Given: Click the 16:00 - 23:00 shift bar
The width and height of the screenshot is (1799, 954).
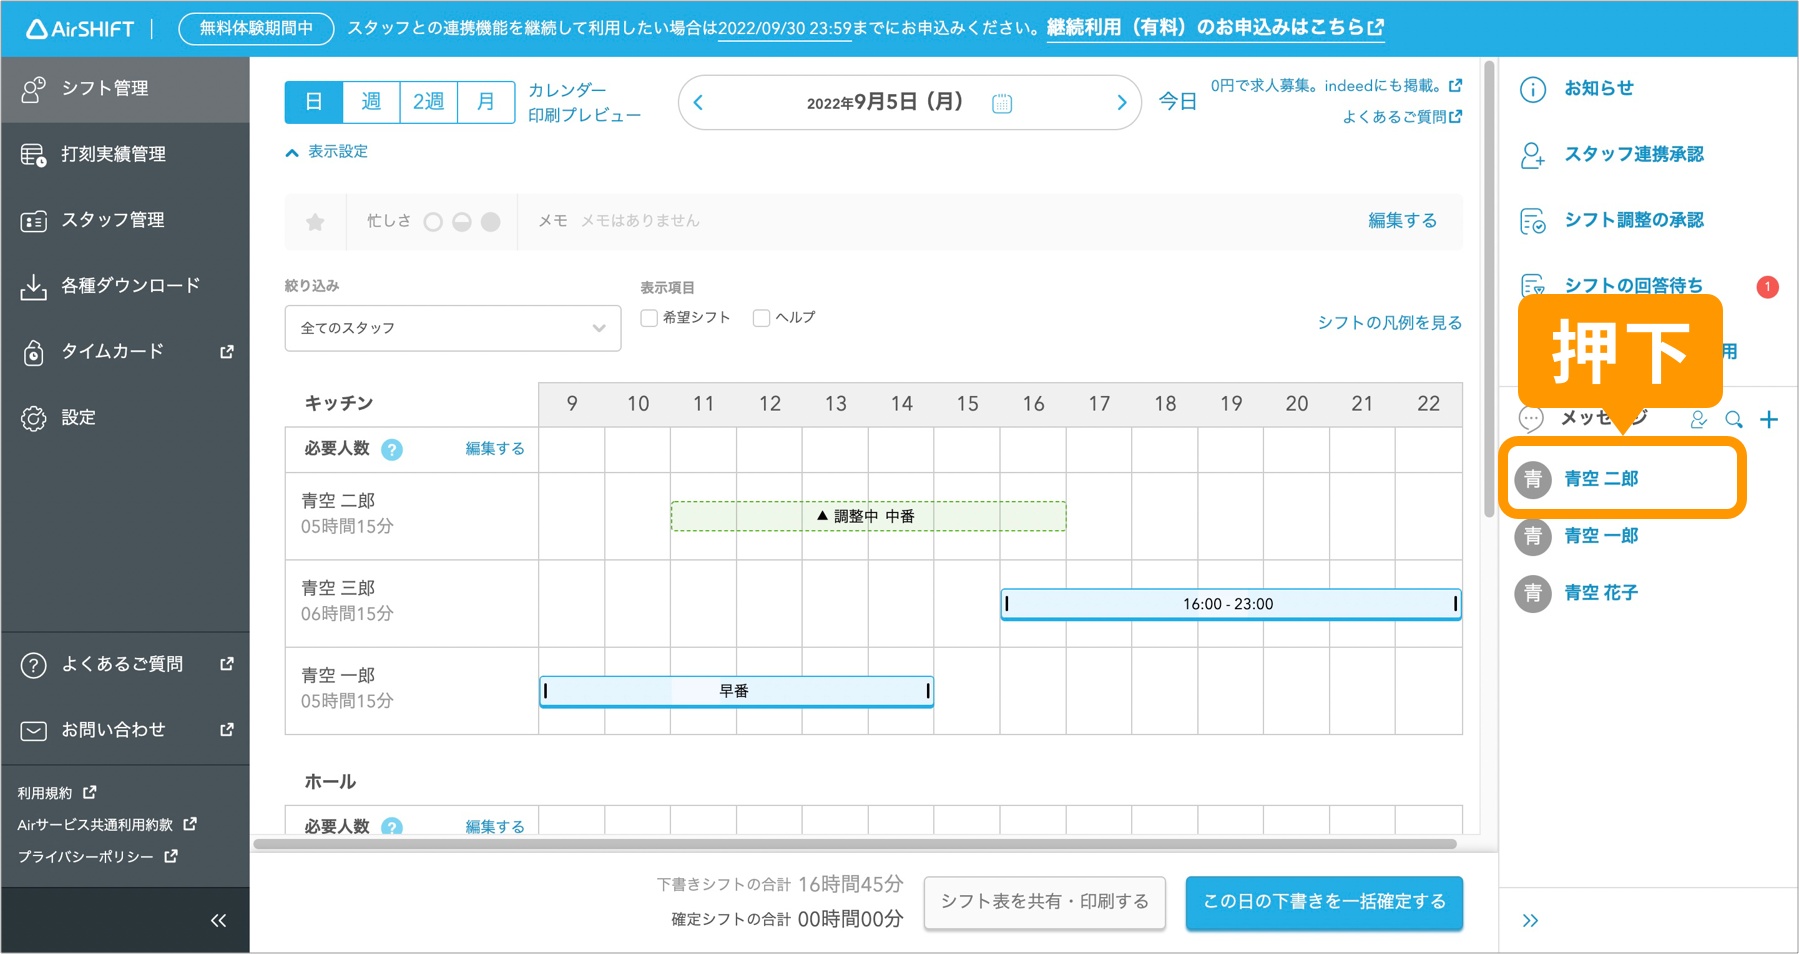Looking at the screenshot, I should point(1229,604).
